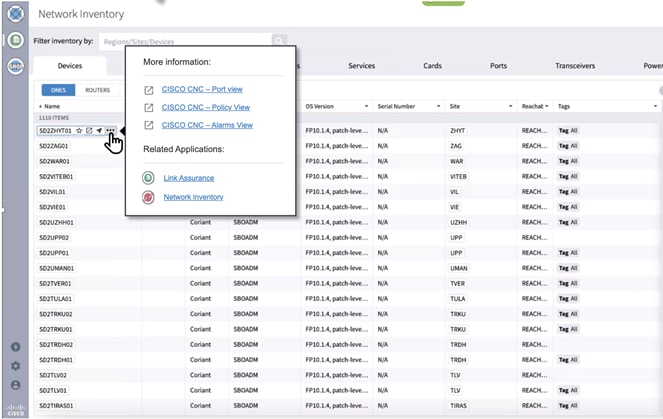Select device SD2TLV02 in the list
Screen dimensions: 663x419
(x=53, y=375)
